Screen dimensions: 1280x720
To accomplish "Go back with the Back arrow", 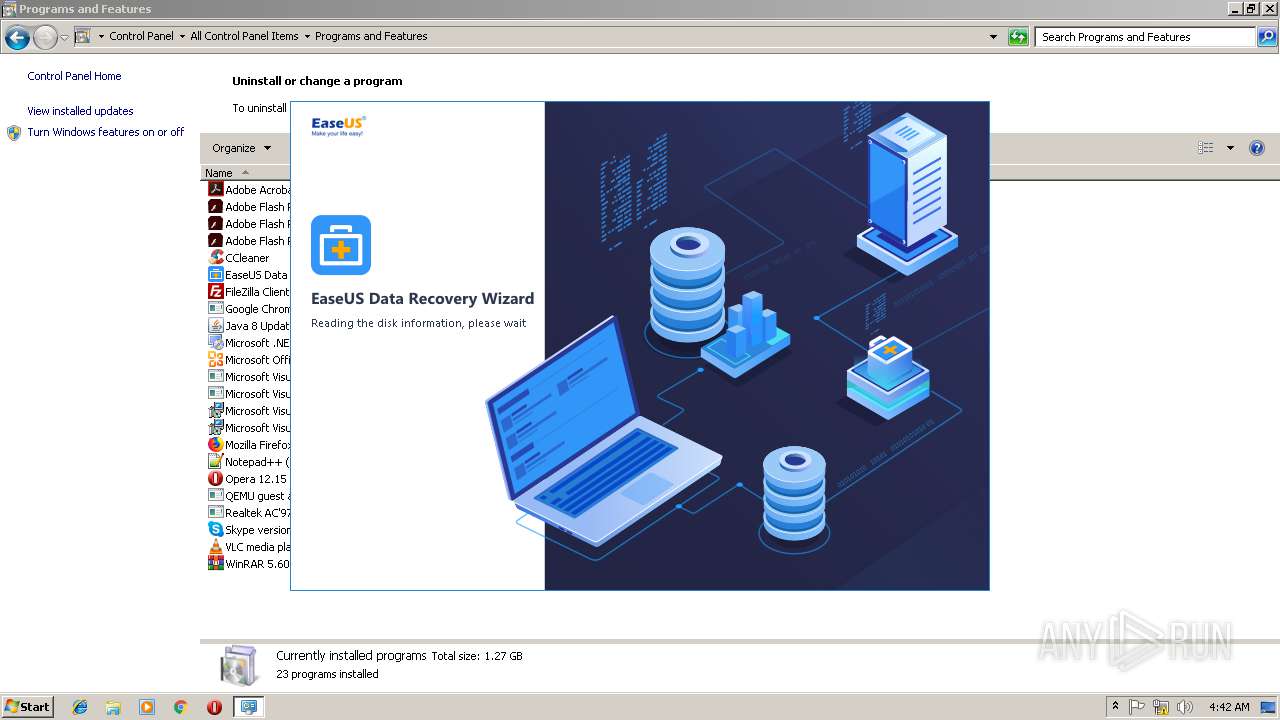I will [17, 38].
